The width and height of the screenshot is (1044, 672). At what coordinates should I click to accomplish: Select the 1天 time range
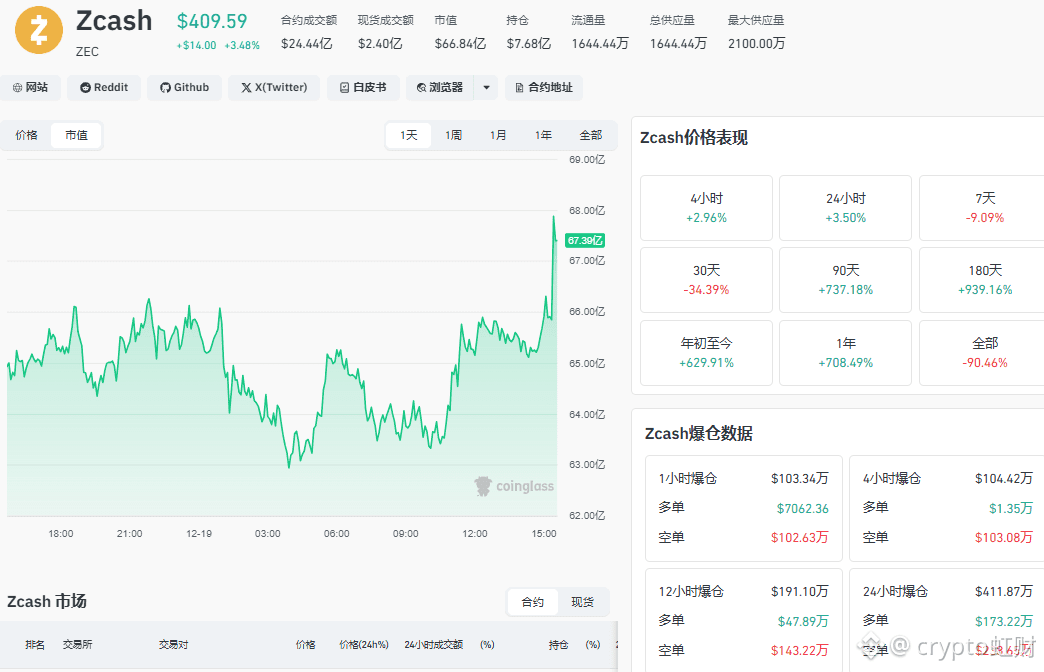coord(409,135)
